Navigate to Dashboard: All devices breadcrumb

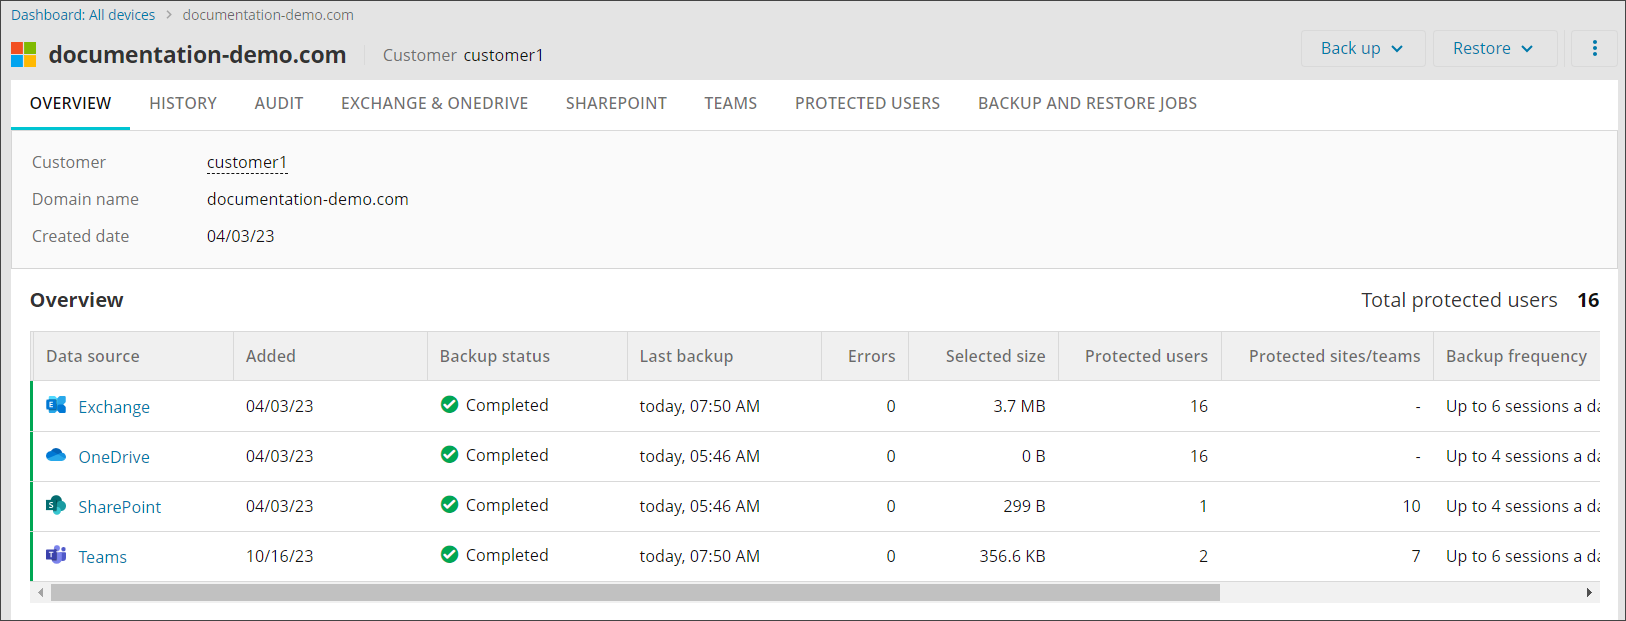[83, 15]
